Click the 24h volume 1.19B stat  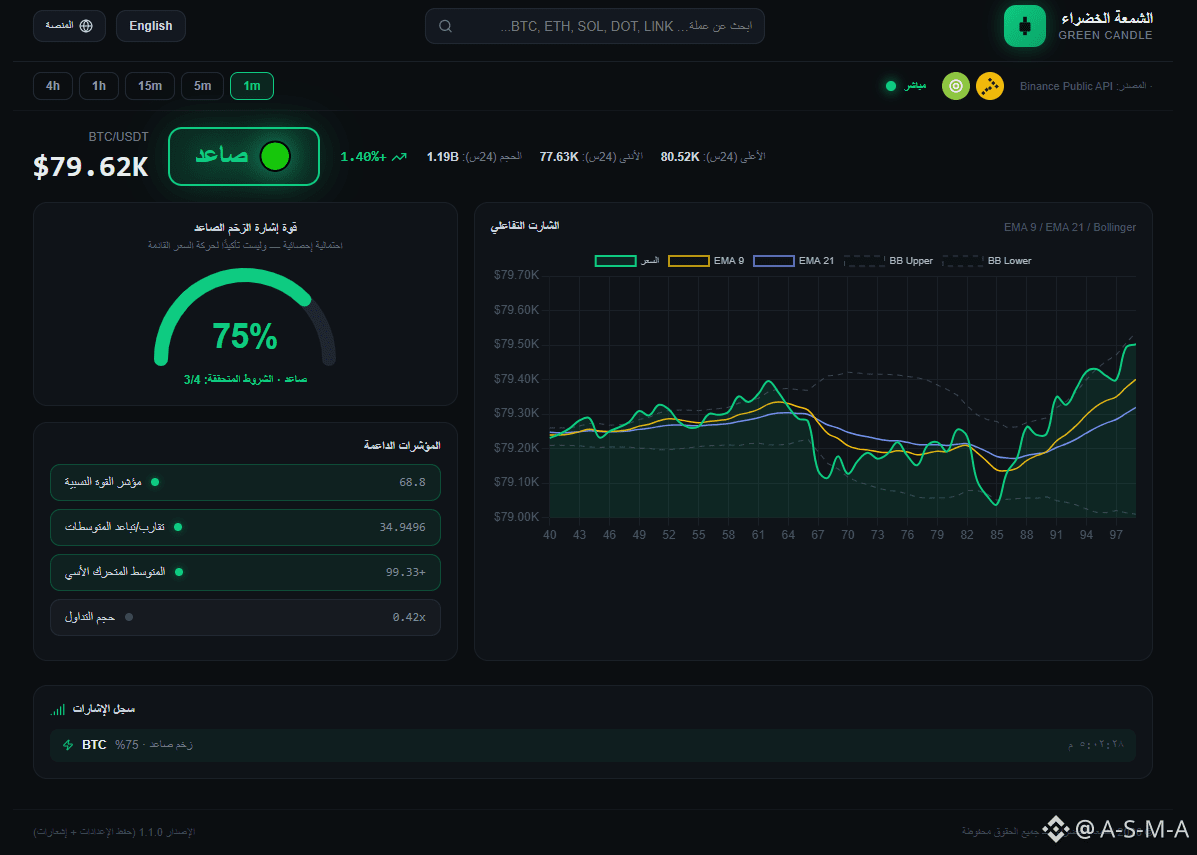pyautogui.click(x=474, y=156)
